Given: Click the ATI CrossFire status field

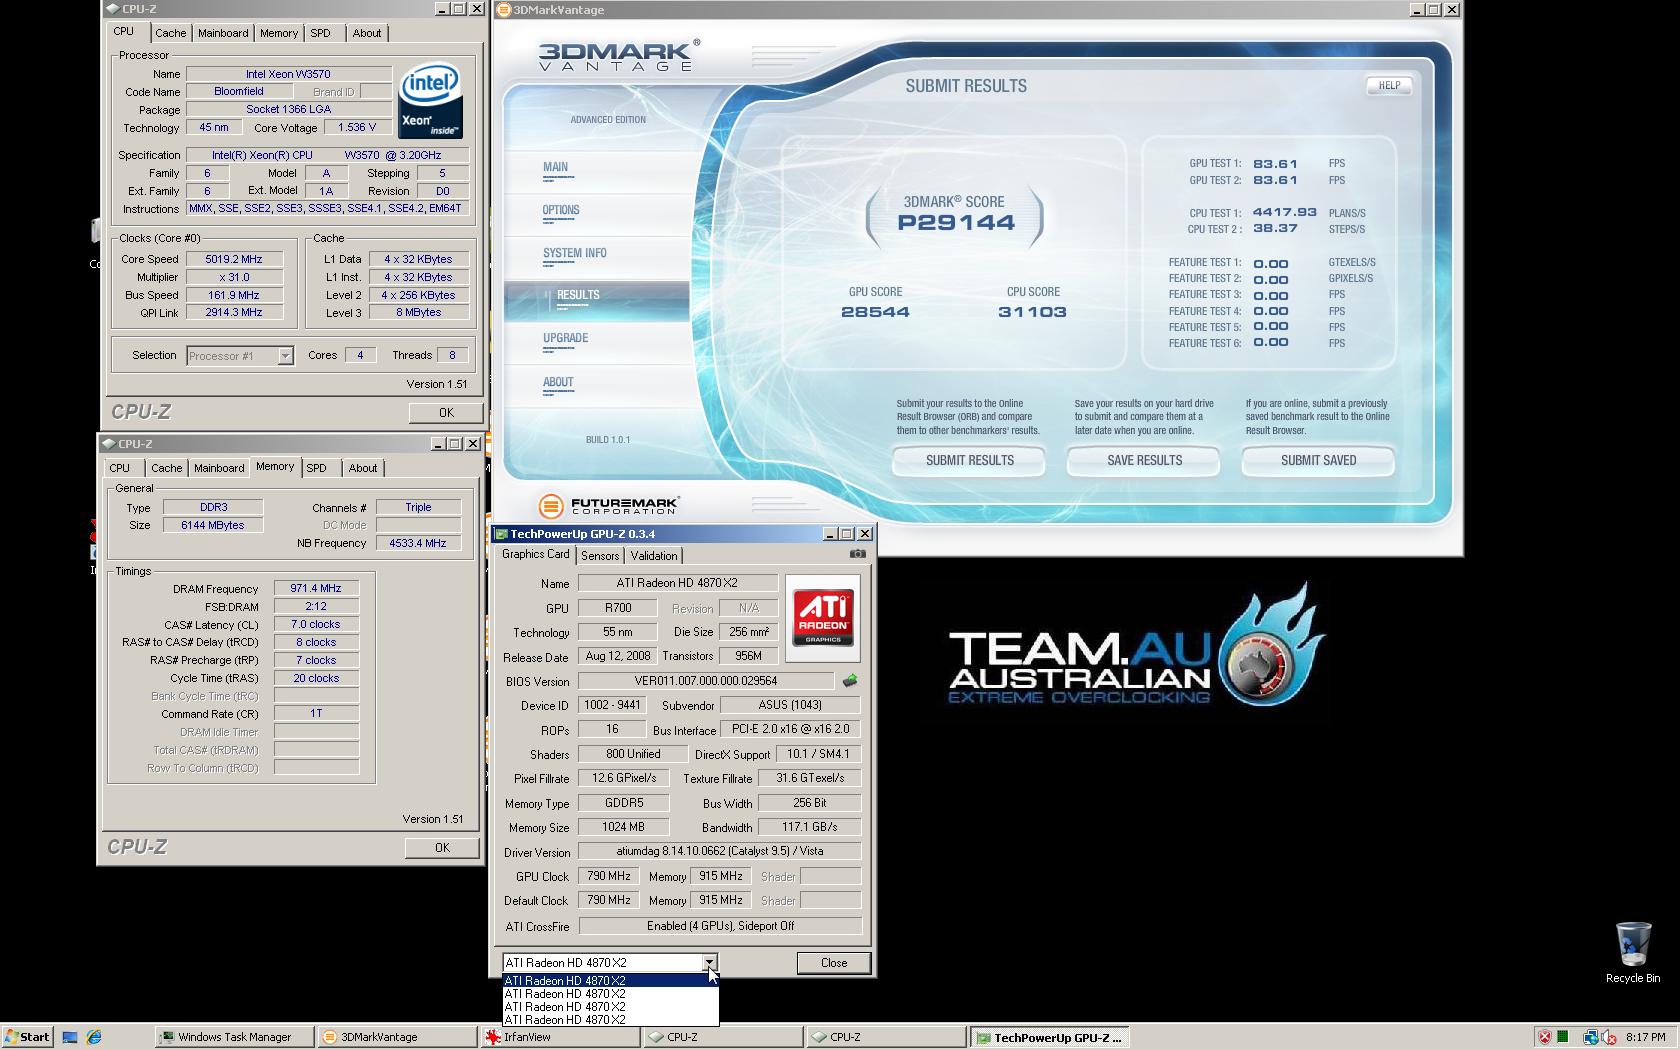Looking at the screenshot, I should (x=719, y=926).
